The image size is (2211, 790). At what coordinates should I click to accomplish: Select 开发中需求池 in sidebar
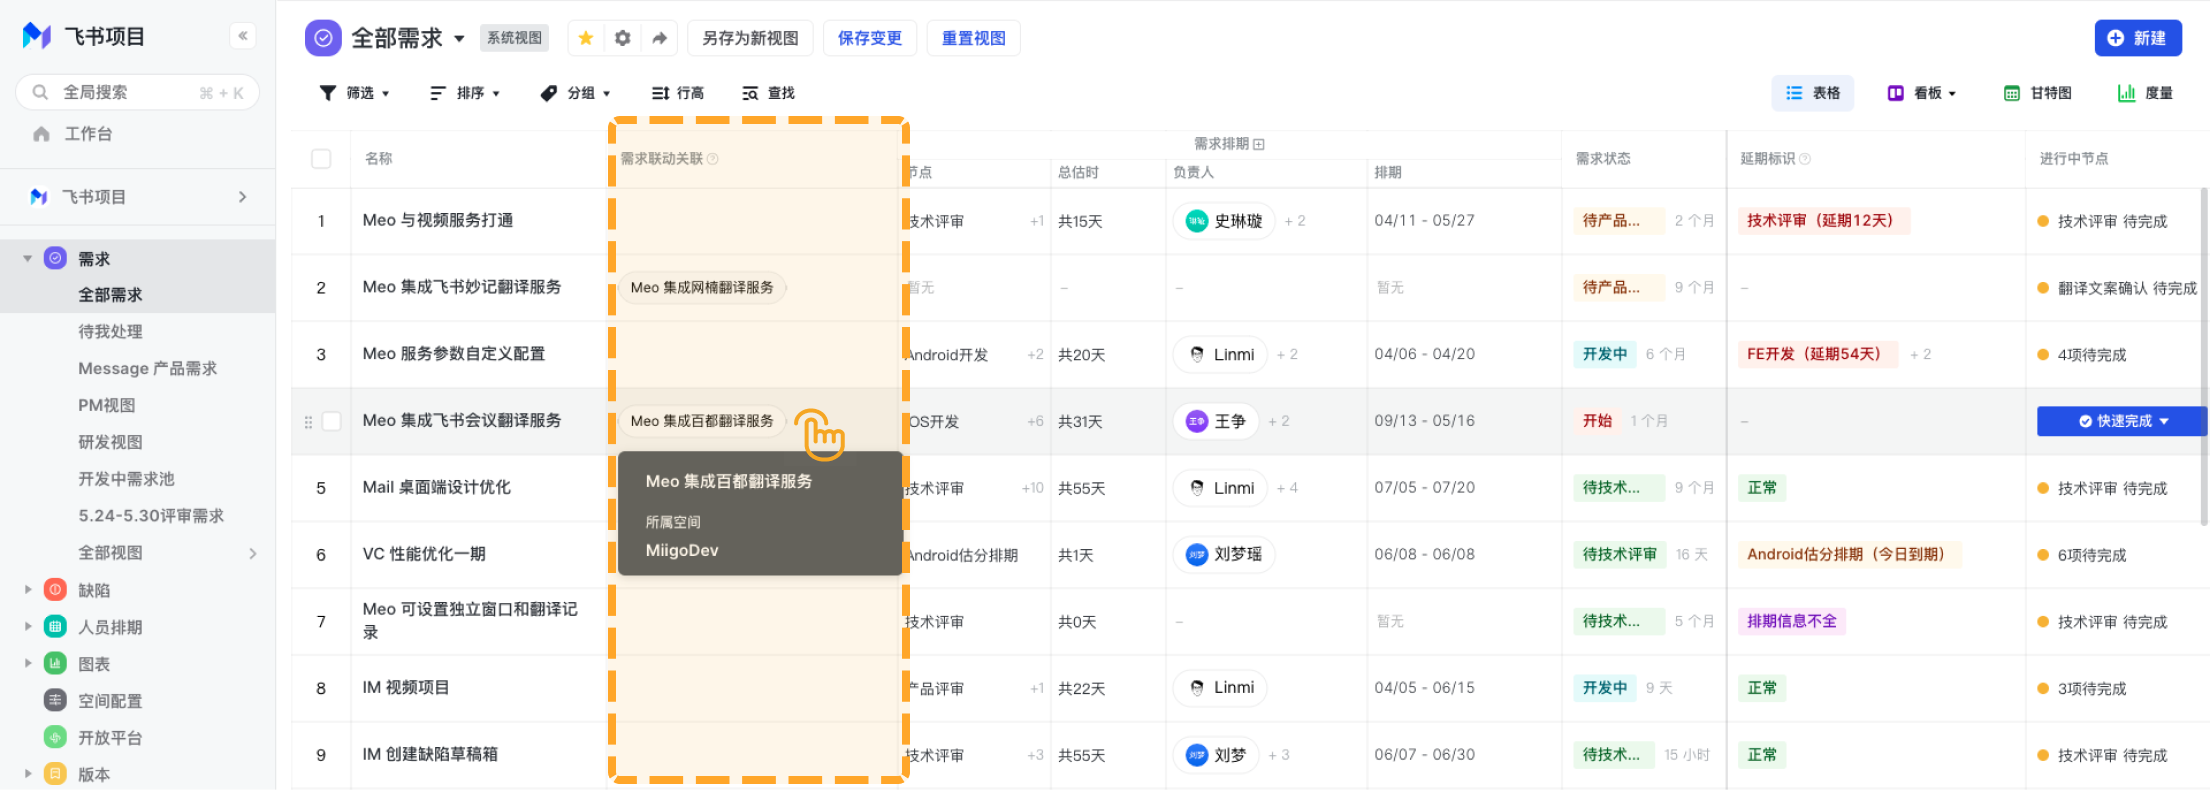[x=126, y=479]
